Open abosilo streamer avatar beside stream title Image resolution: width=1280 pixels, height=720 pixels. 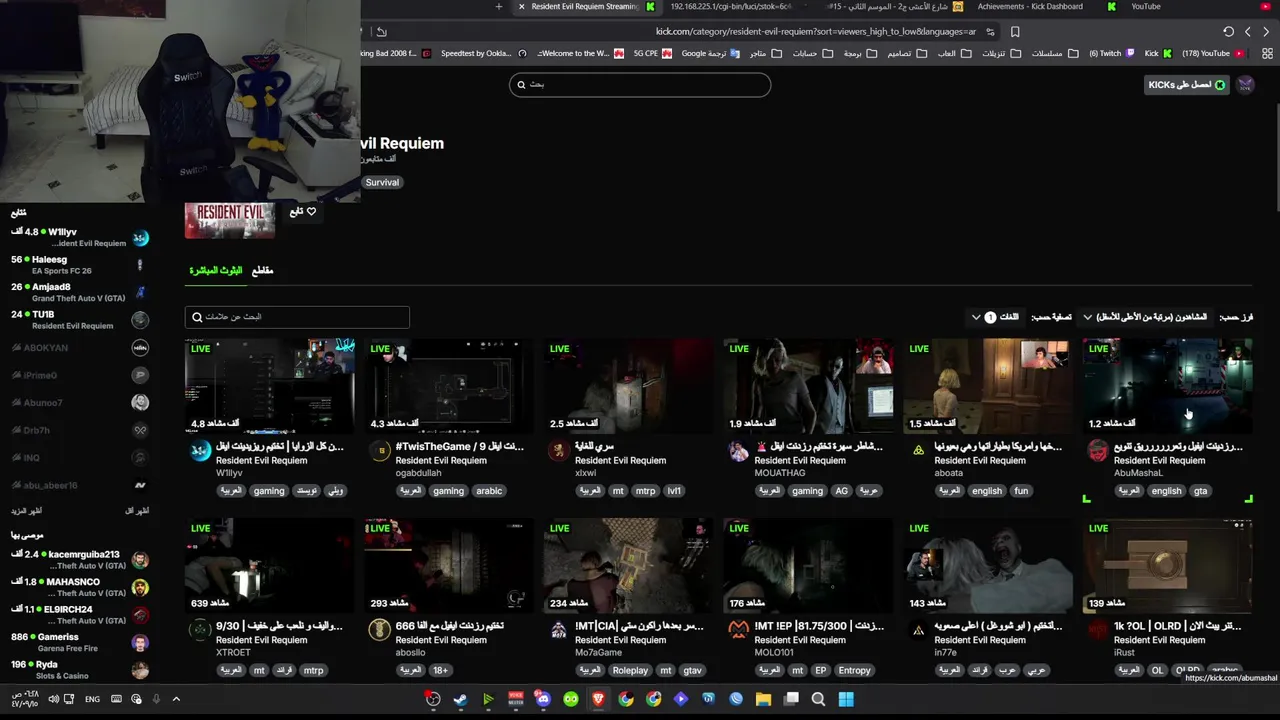coord(379,630)
